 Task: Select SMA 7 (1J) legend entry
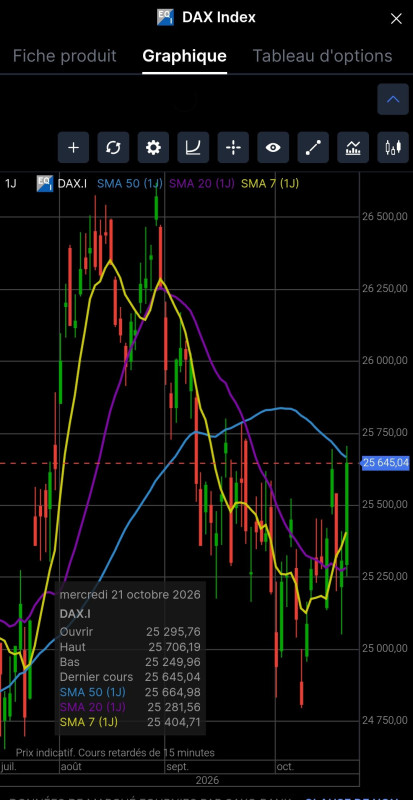coord(270,184)
